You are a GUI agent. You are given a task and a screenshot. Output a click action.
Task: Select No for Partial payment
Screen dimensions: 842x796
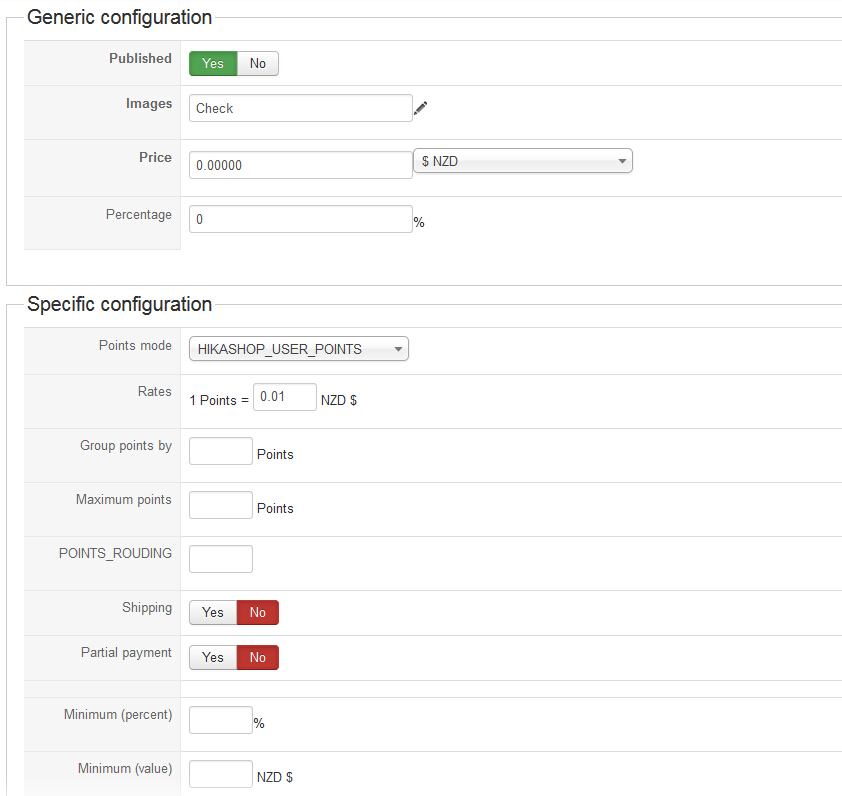(x=258, y=657)
